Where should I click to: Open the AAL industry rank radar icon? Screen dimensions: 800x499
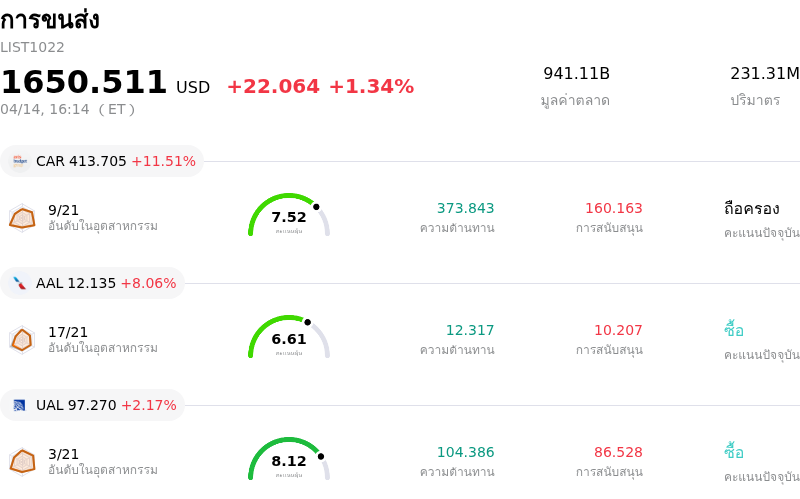22,339
